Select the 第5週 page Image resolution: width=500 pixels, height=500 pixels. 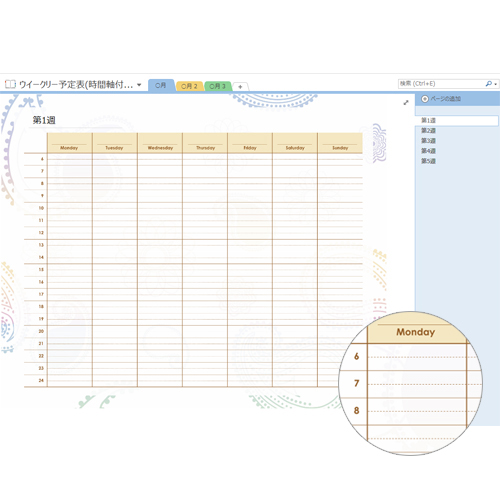(x=428, y=161)
